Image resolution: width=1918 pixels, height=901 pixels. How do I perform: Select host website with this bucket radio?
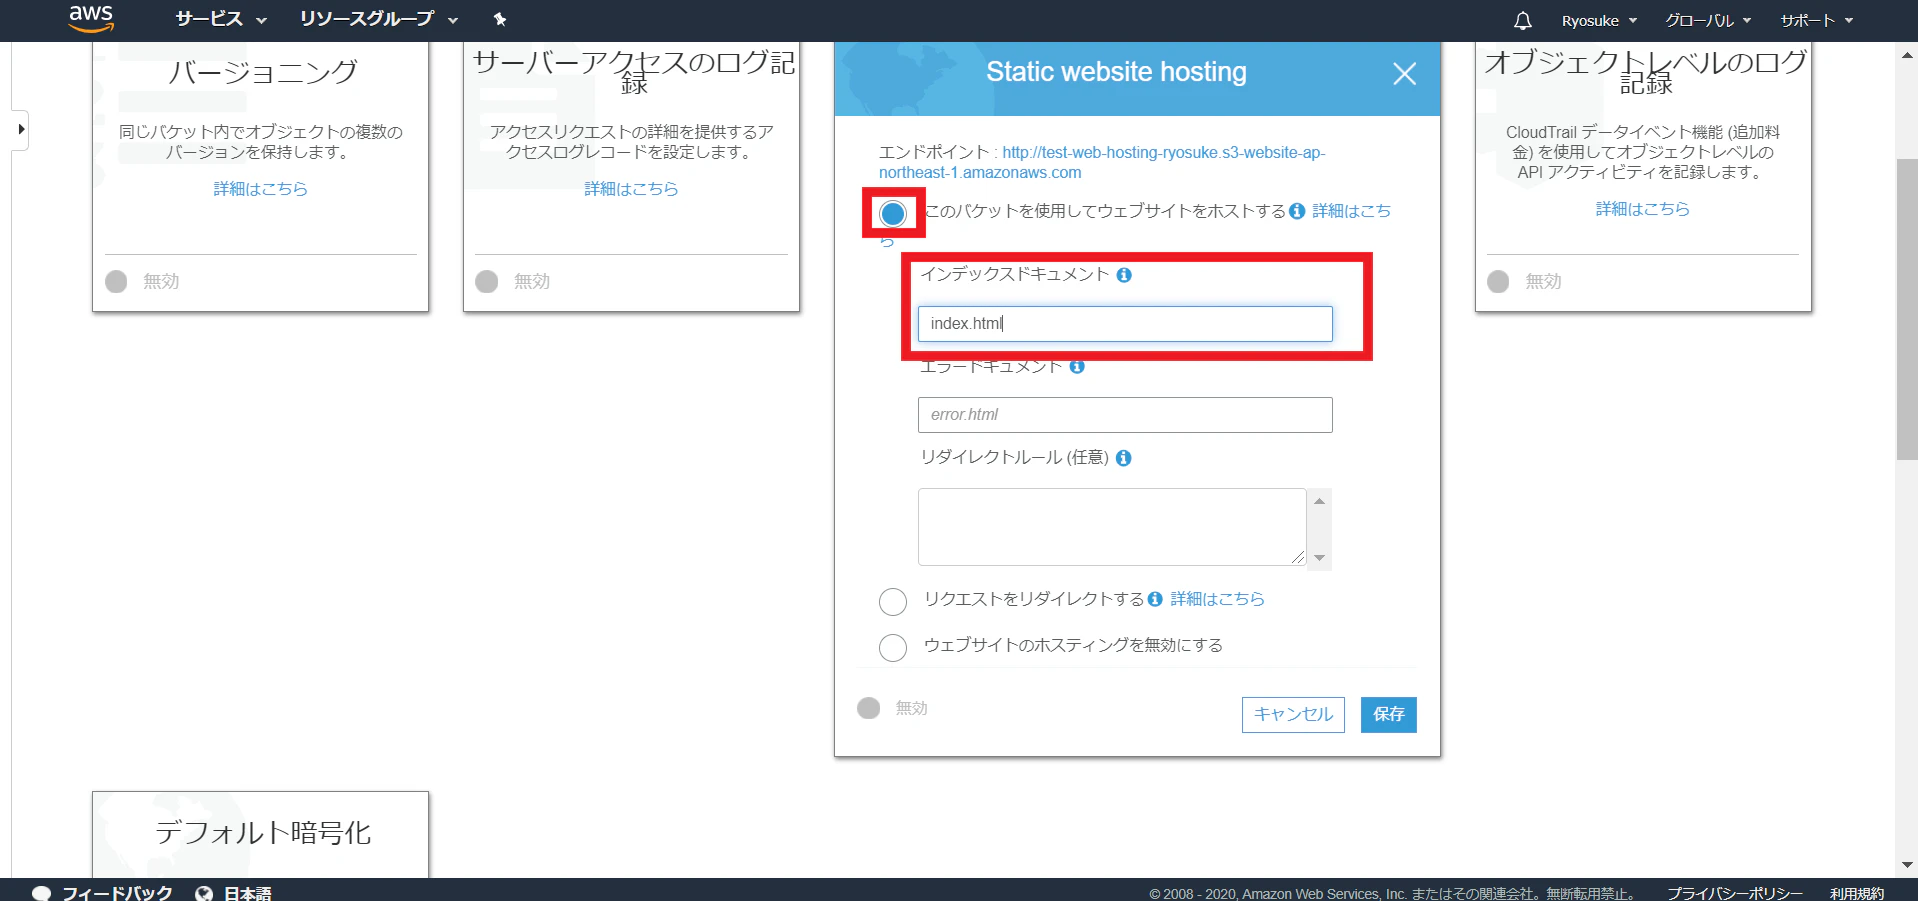pyautogui.click(x=893, y=213)
